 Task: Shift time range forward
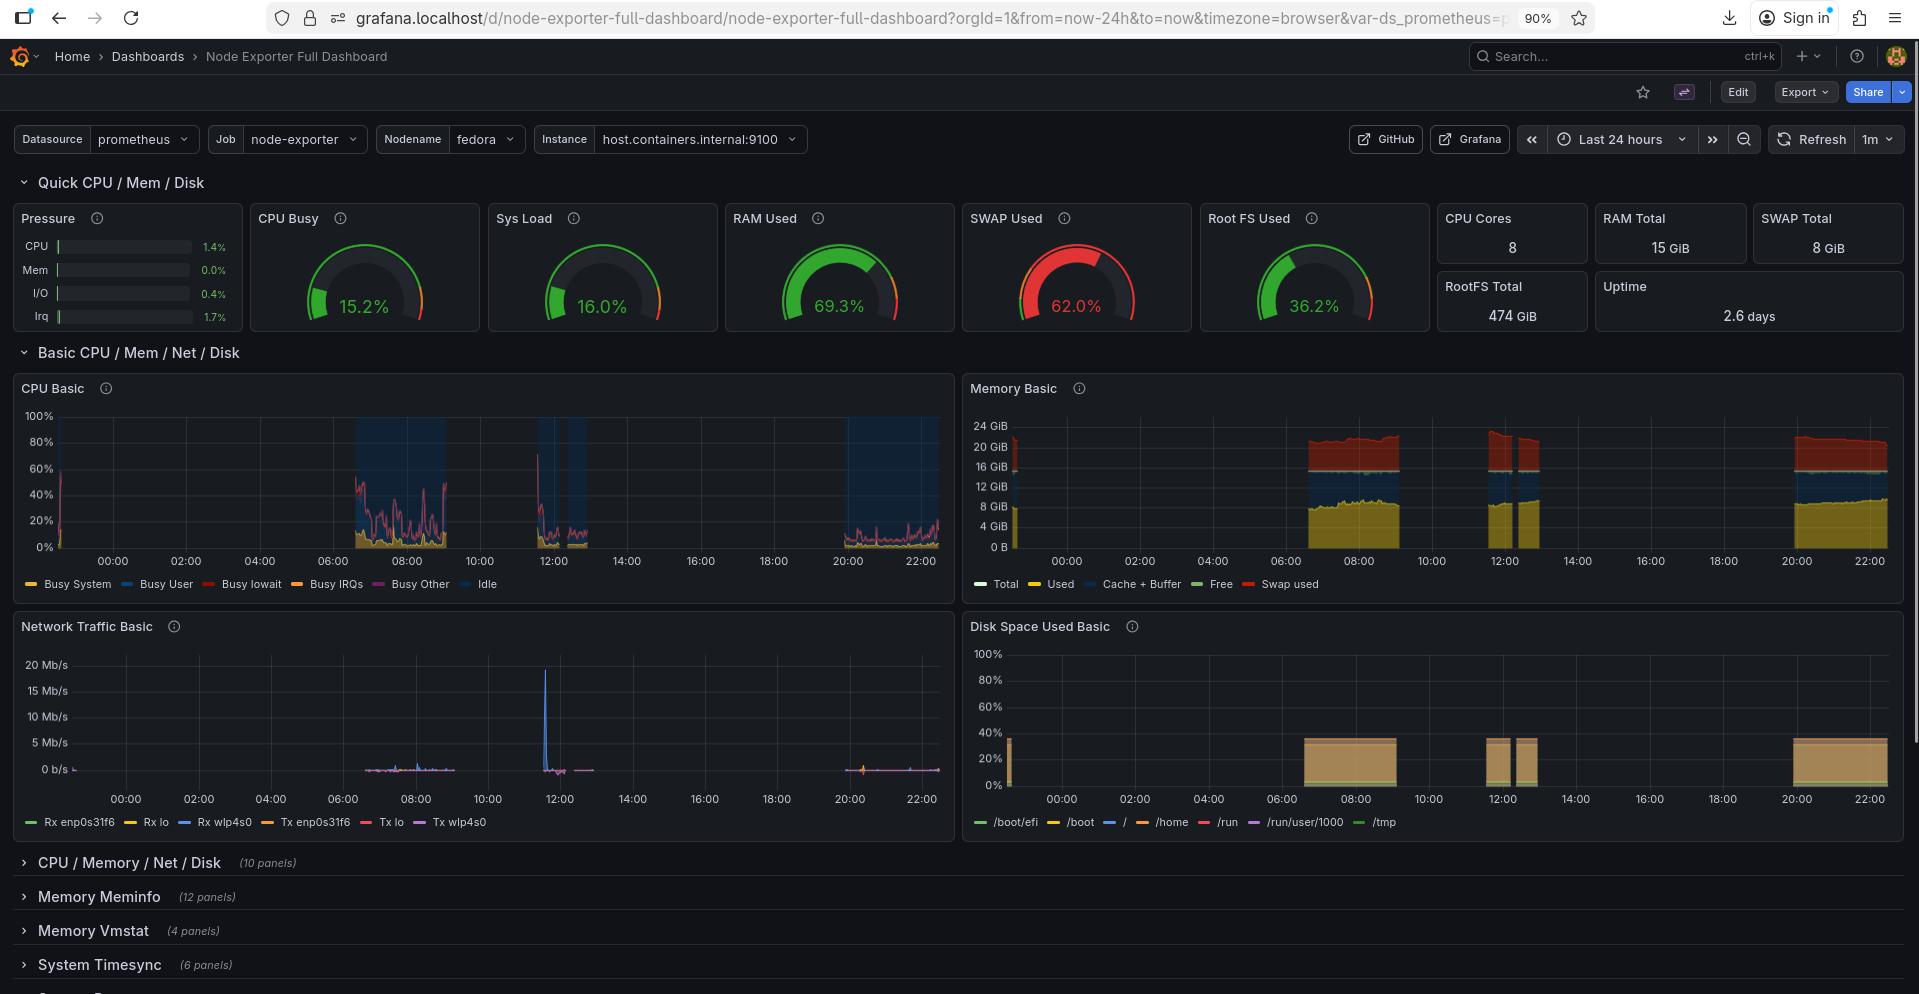[x=1713, y=140]
